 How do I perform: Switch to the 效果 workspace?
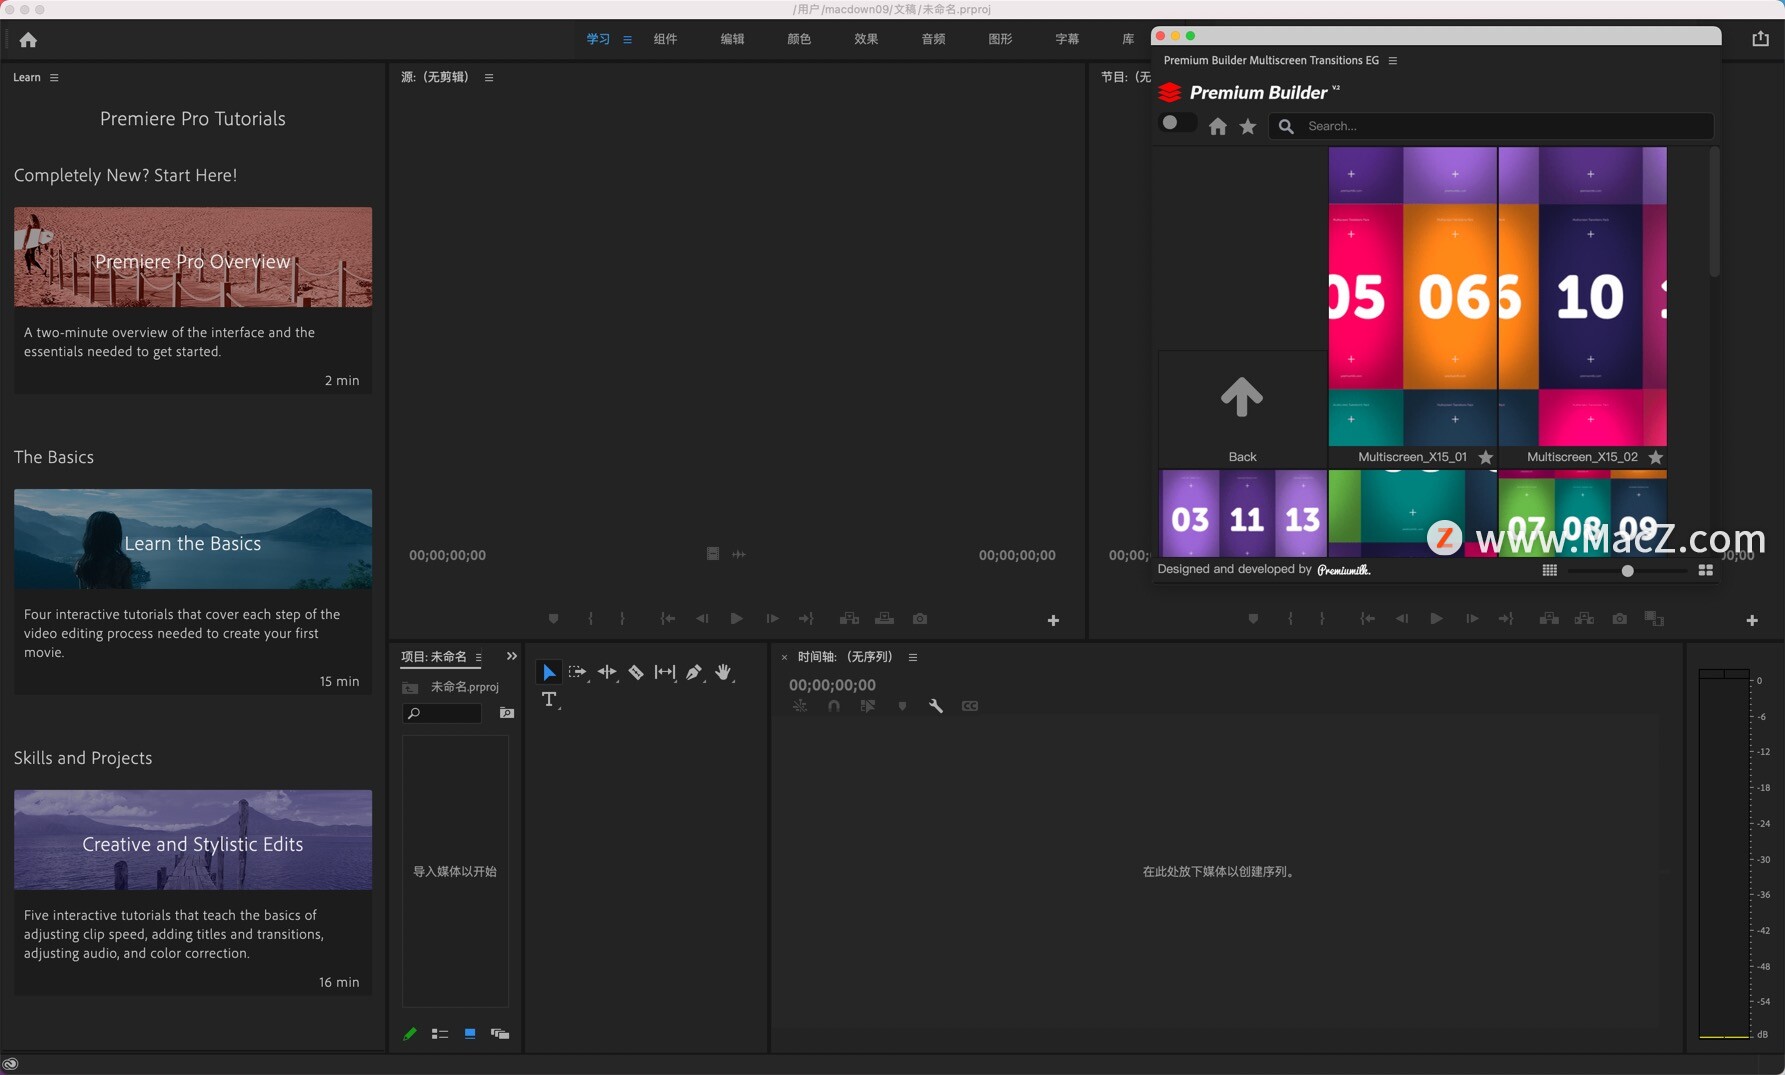click(x=866, y=39)
